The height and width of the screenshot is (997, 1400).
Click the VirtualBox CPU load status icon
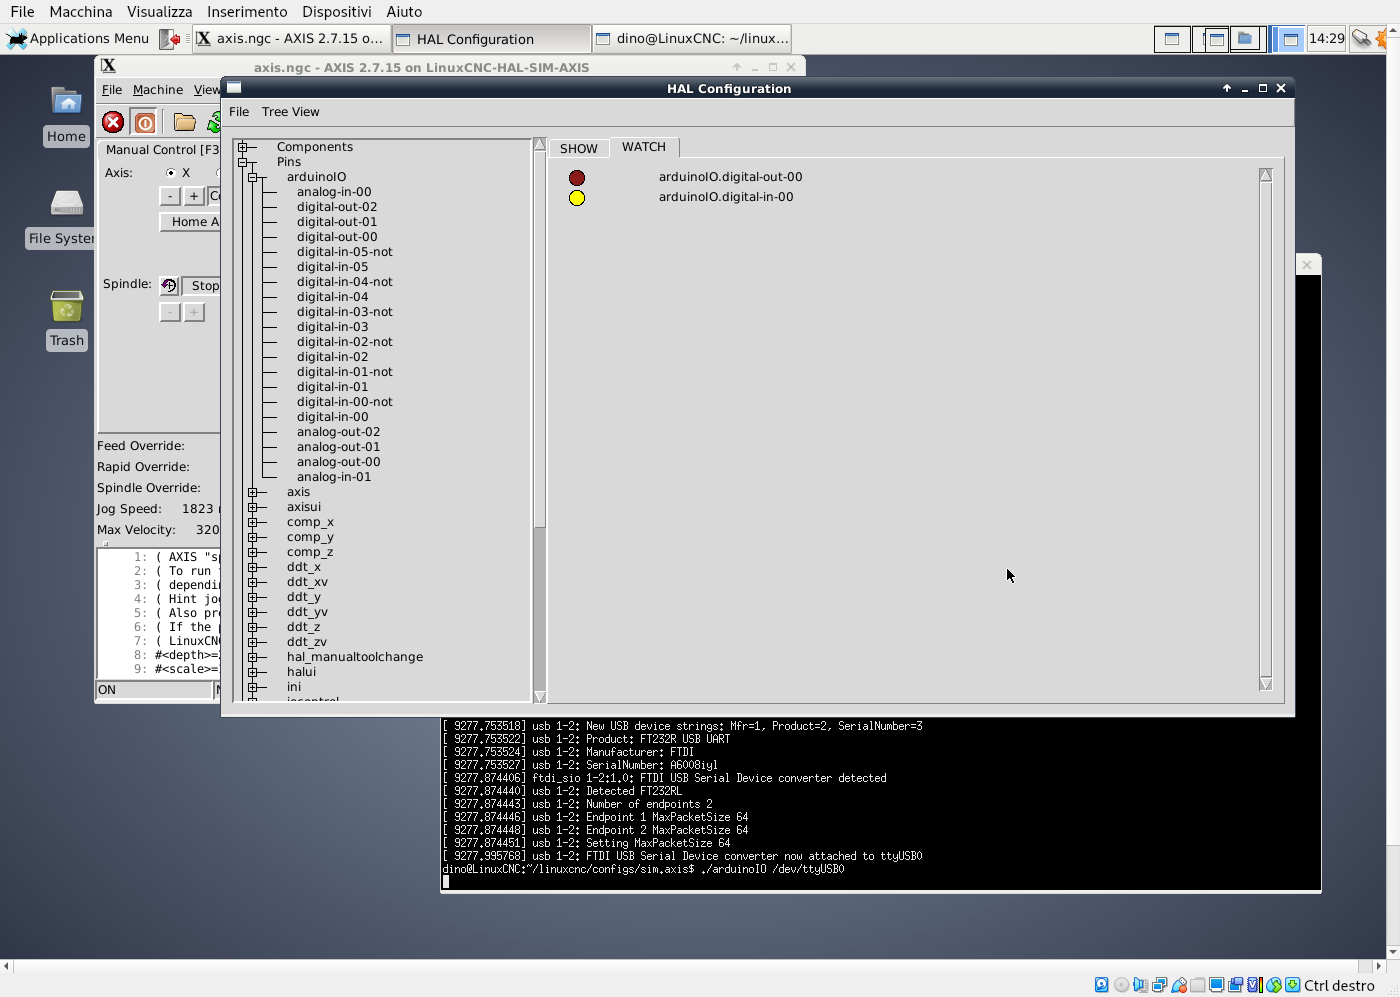tap(1254, 985)
